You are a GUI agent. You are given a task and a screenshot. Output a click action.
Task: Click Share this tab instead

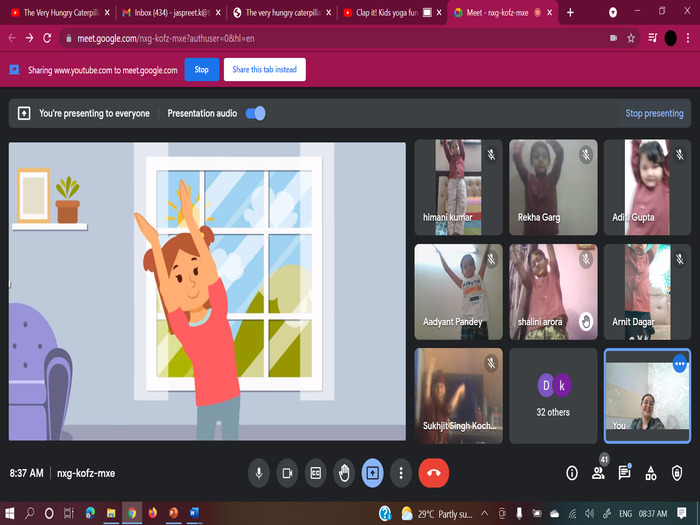pyautogui.click(x=265, y=70)
